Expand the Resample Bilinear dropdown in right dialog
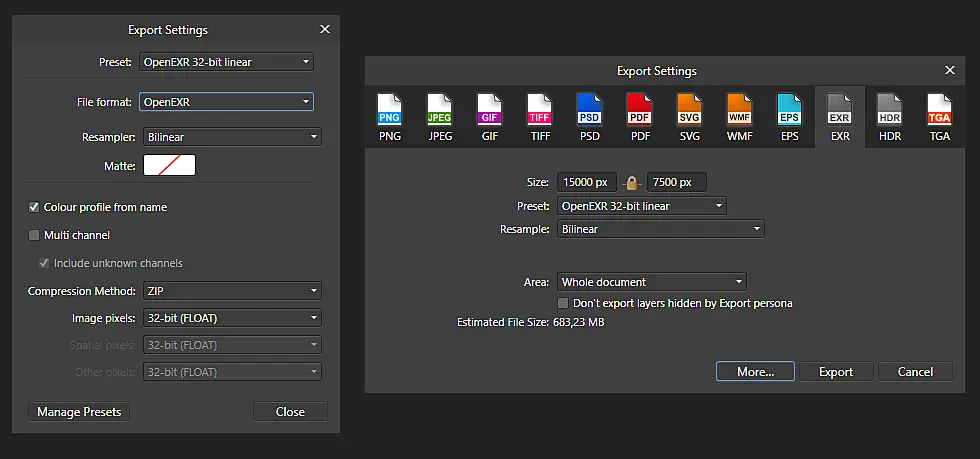Image resolution: width=980 pixels, height=459 pixels. point(661,229)
